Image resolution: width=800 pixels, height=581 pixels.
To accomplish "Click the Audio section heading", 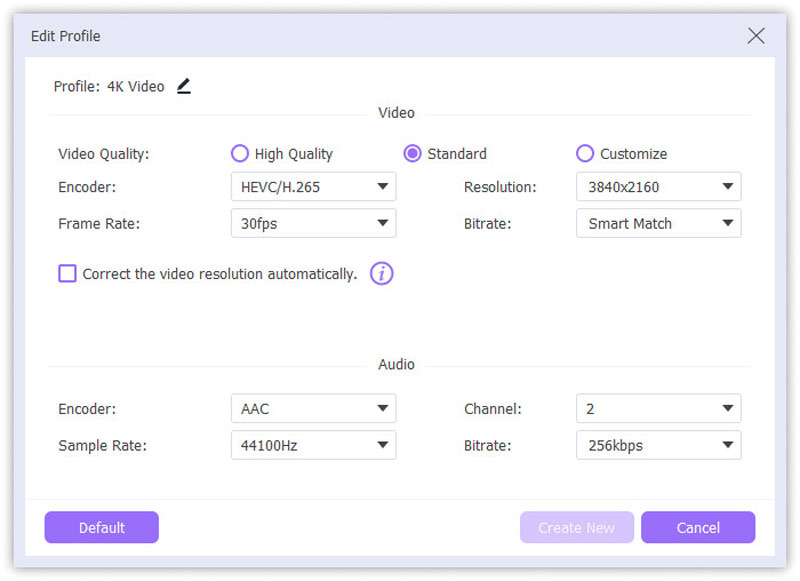I will pos(396,365).
